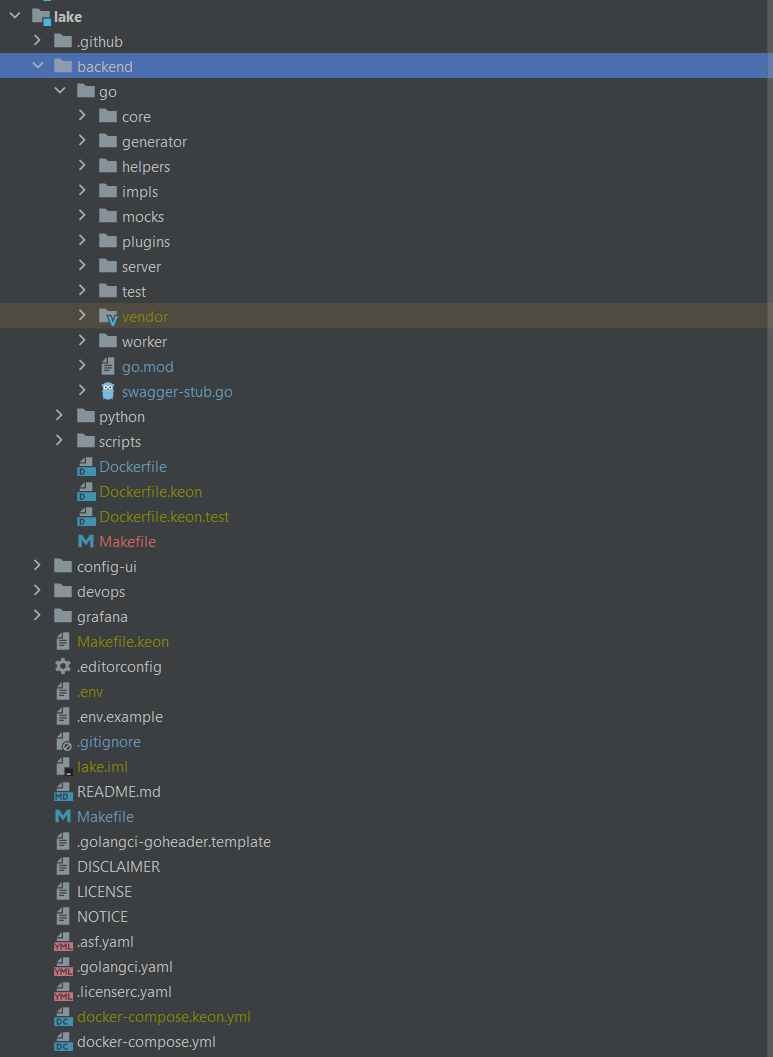Image resolution: width=773 pixels, height=1057 pixels.
Task: Expand the vendor directory chevron
Action: coord(83,316)
